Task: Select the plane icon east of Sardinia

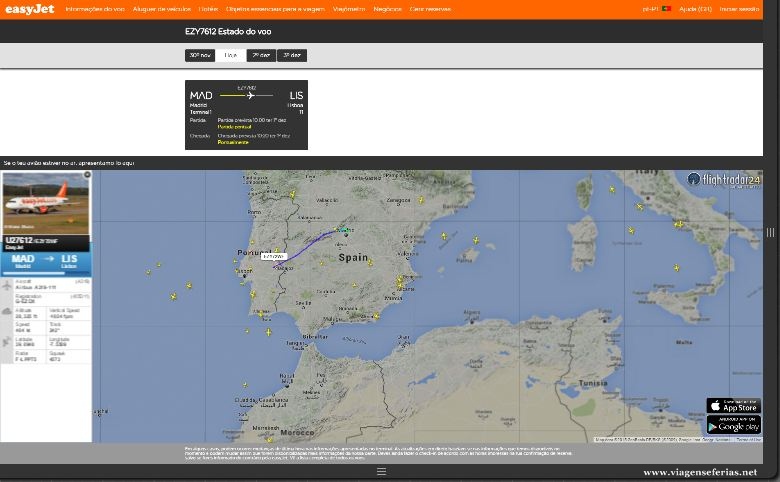Action: [x=631, y=231]
